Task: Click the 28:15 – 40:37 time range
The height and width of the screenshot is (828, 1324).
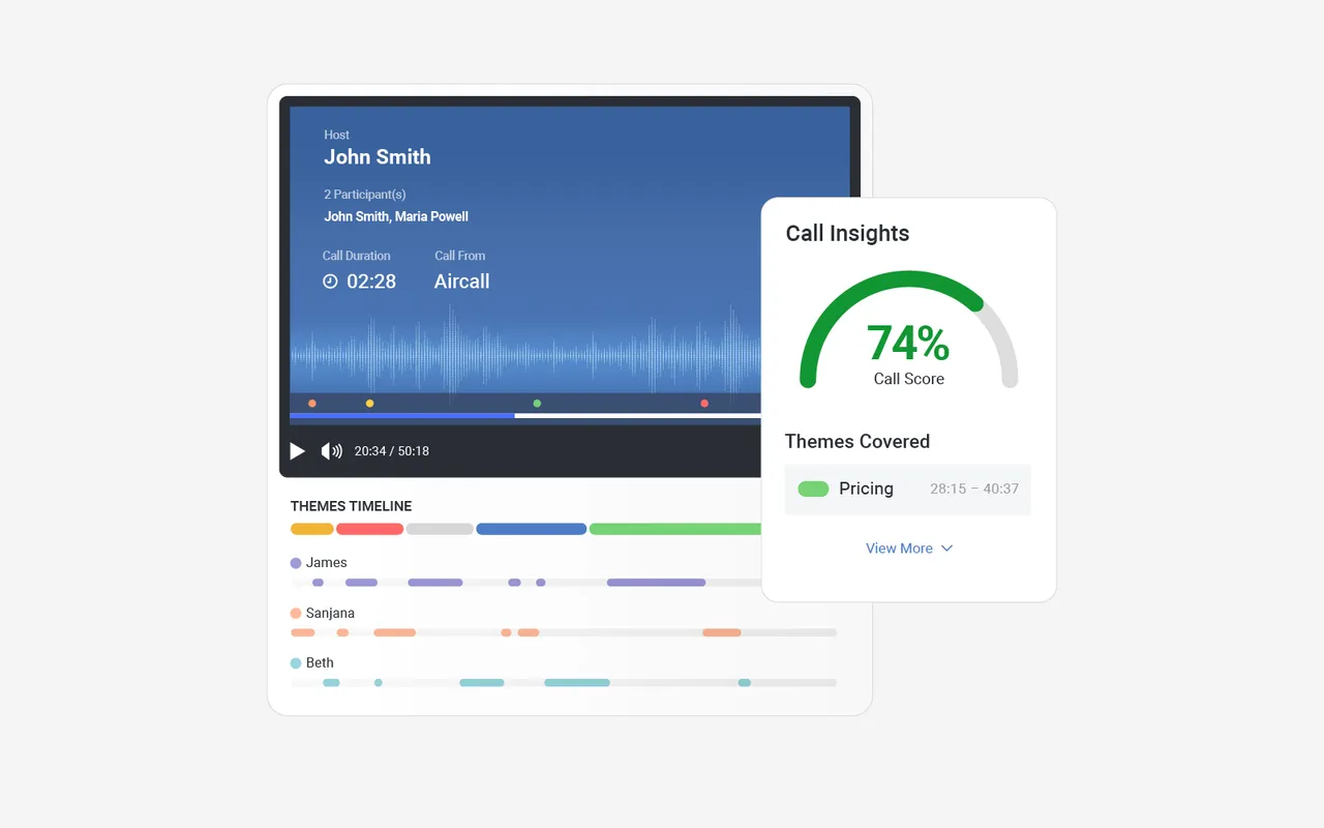Action: [x=974, y=489]
